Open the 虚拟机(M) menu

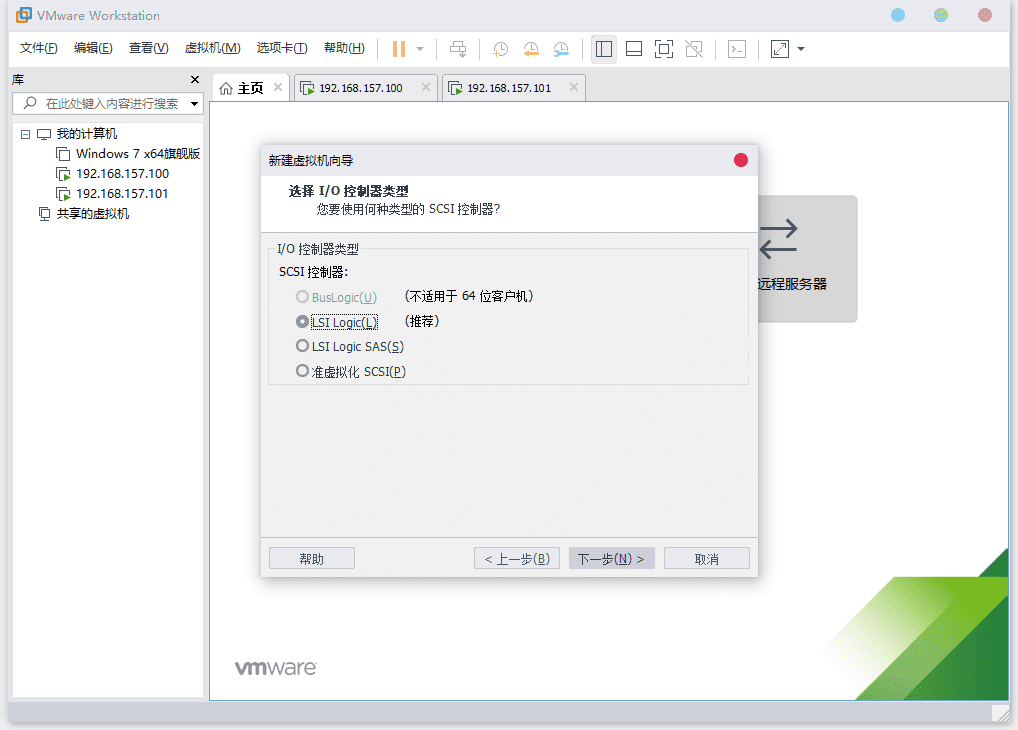pos(212,48)
